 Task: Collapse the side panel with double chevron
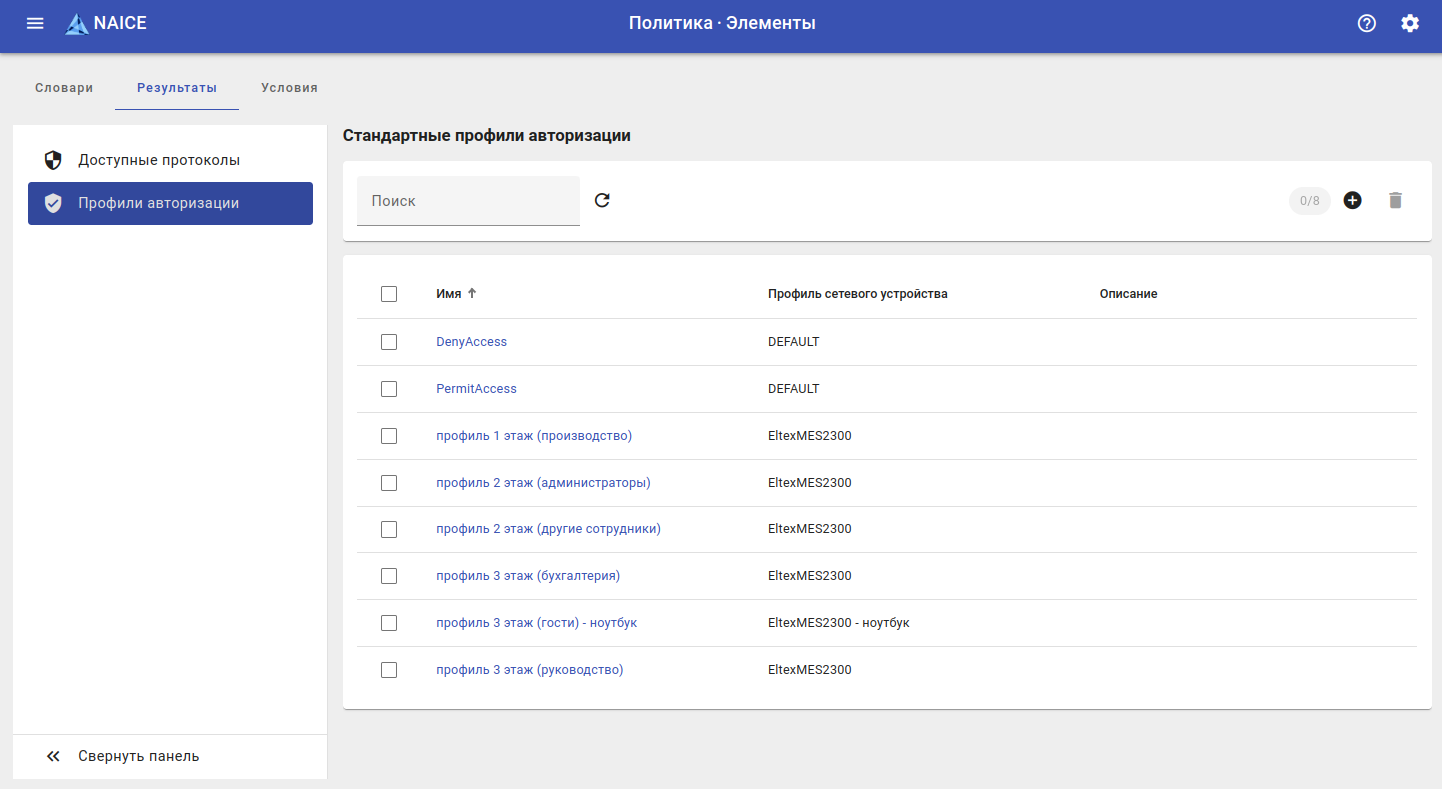(x=54, y=756)
